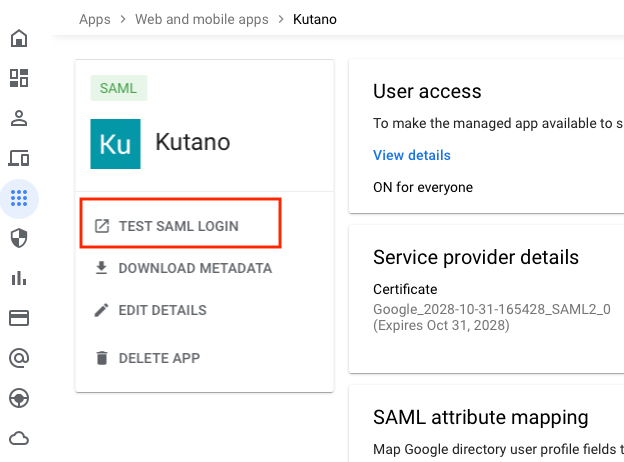This screenshot has width=624, height=462.
Task: Click '(Expires Oct 31, 2028)' text
Action: (x=441, y=326)
